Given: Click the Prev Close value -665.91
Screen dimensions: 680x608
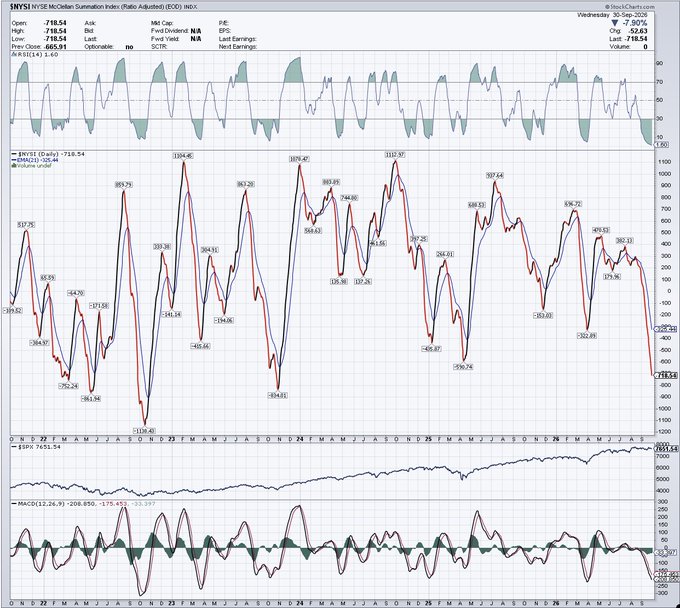Looking at the screenshot, I should (55, 46).
